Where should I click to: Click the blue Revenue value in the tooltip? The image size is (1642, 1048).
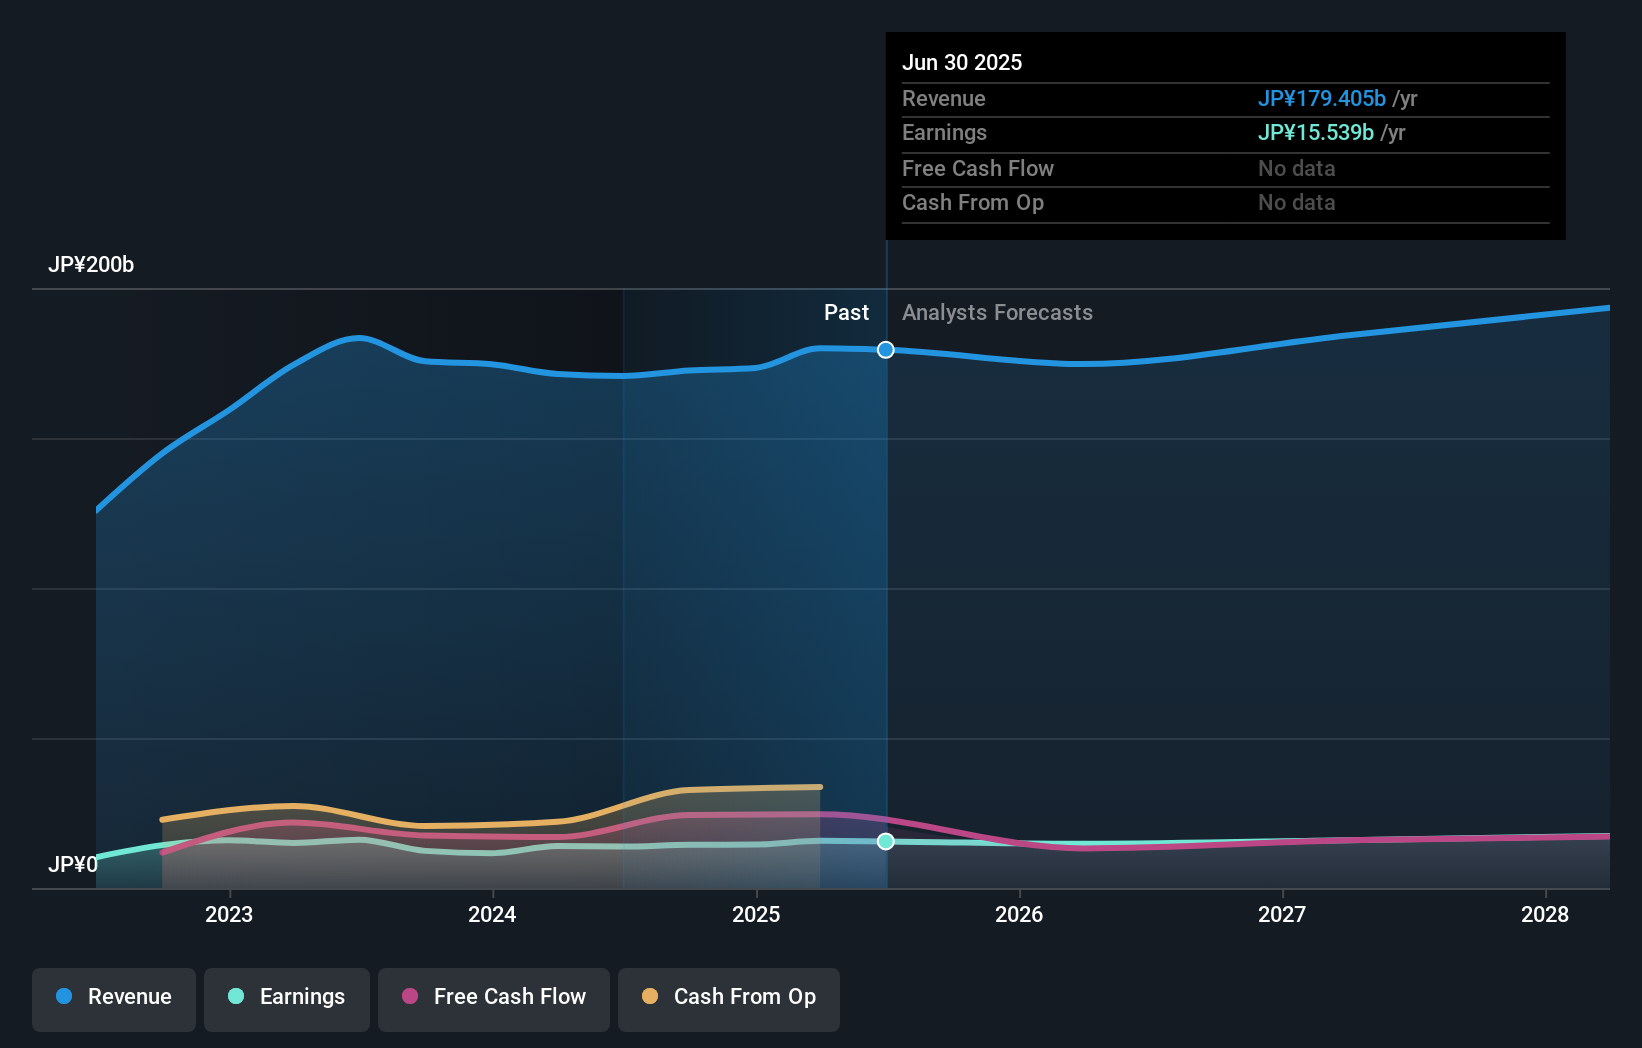pos(1321,98)
